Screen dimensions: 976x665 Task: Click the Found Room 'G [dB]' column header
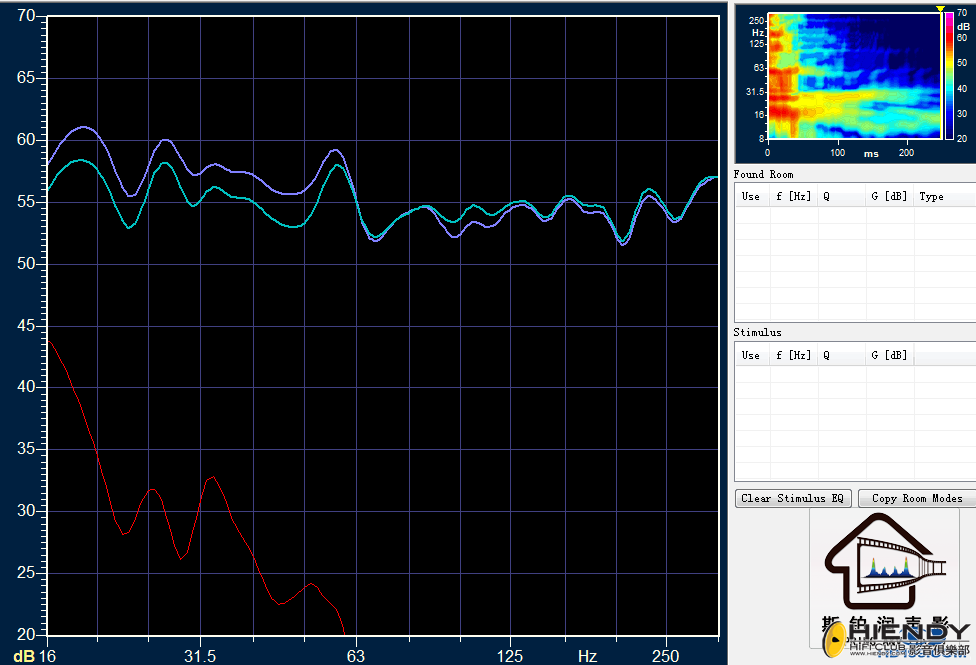(889, 196)
